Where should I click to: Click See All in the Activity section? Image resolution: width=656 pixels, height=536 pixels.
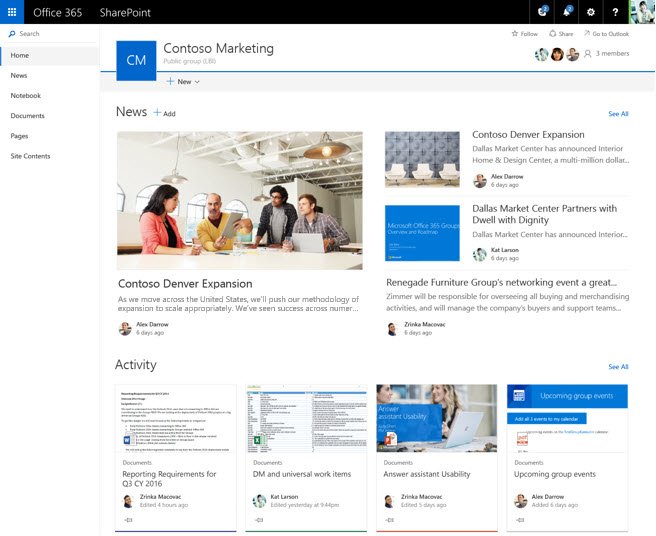point(618,367)
